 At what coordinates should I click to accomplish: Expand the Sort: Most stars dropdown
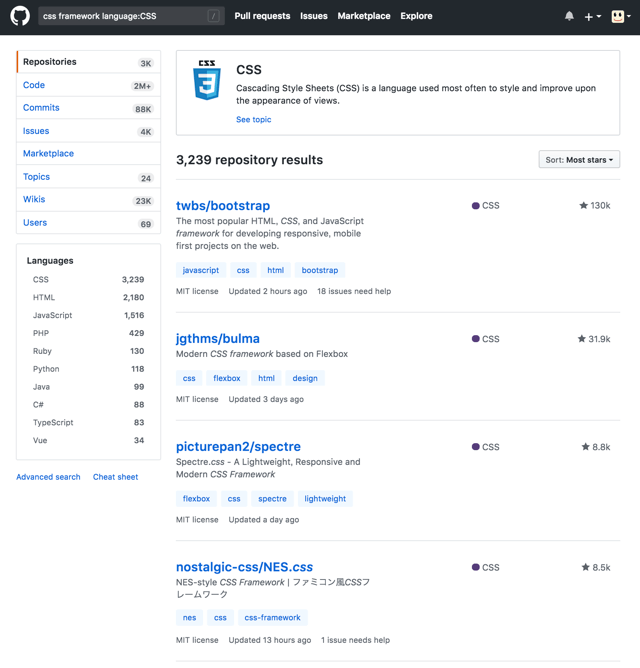579,160
